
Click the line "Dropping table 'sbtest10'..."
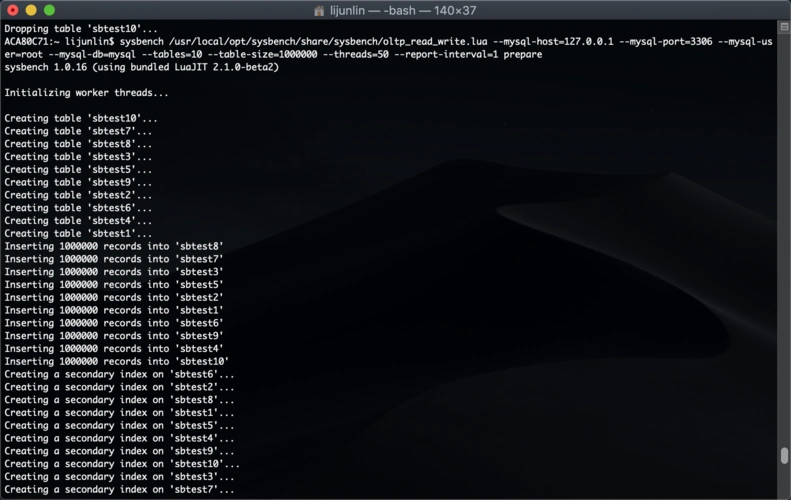click(81, 29)
